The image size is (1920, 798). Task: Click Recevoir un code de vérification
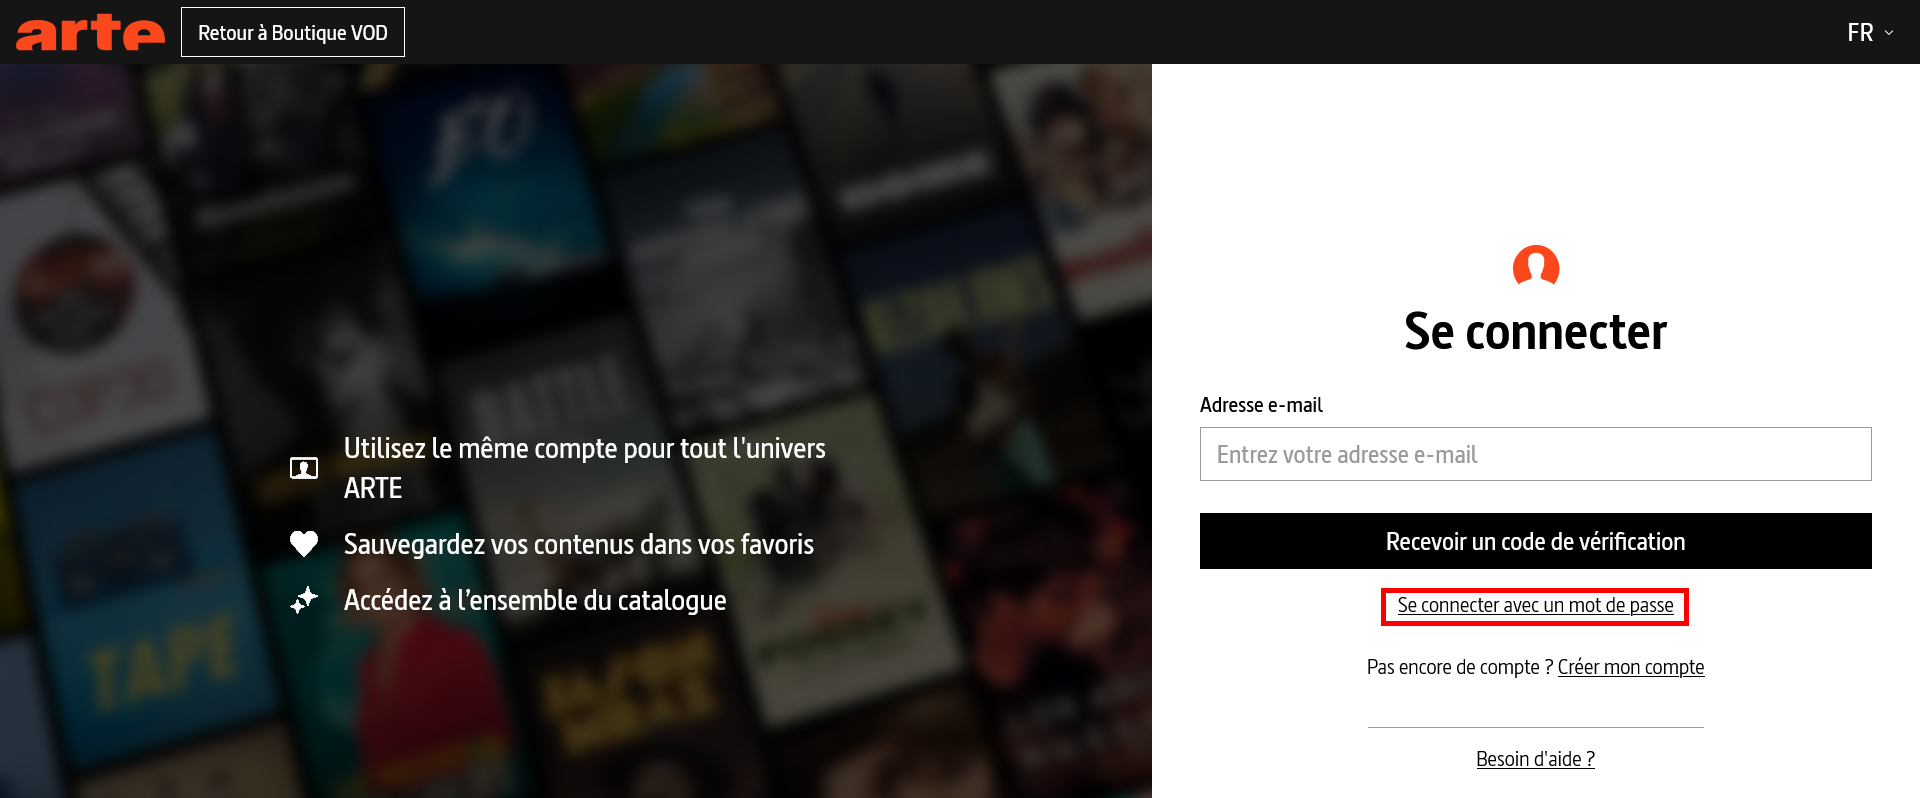click(1535, 541)
